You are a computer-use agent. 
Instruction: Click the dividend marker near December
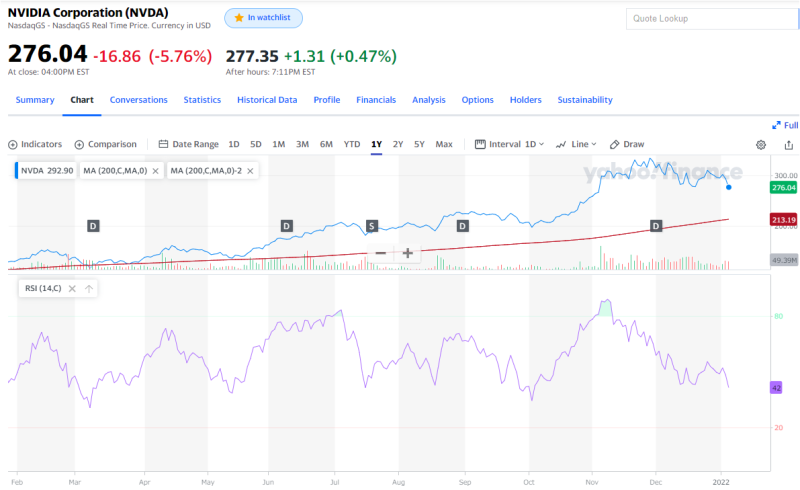click(x=656, y=226)
